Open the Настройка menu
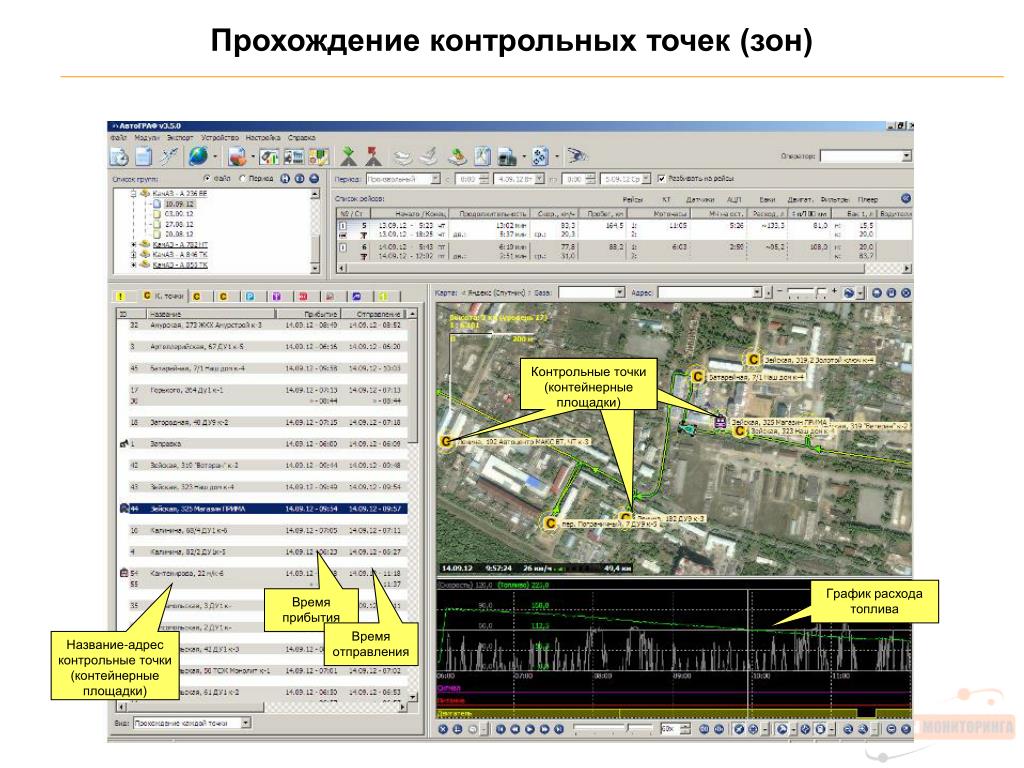This screenshot has width=1024, height=768. point(263,138)
